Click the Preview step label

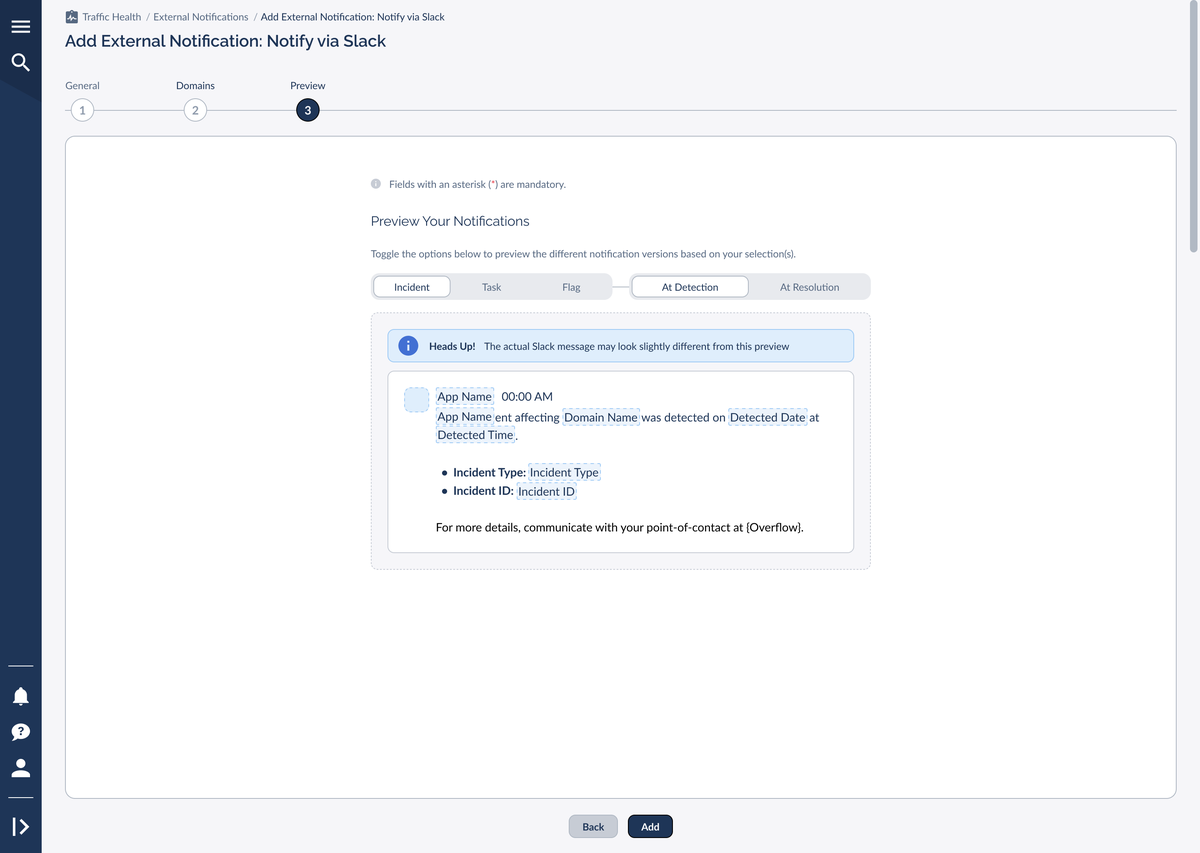(x=308, y=86)
